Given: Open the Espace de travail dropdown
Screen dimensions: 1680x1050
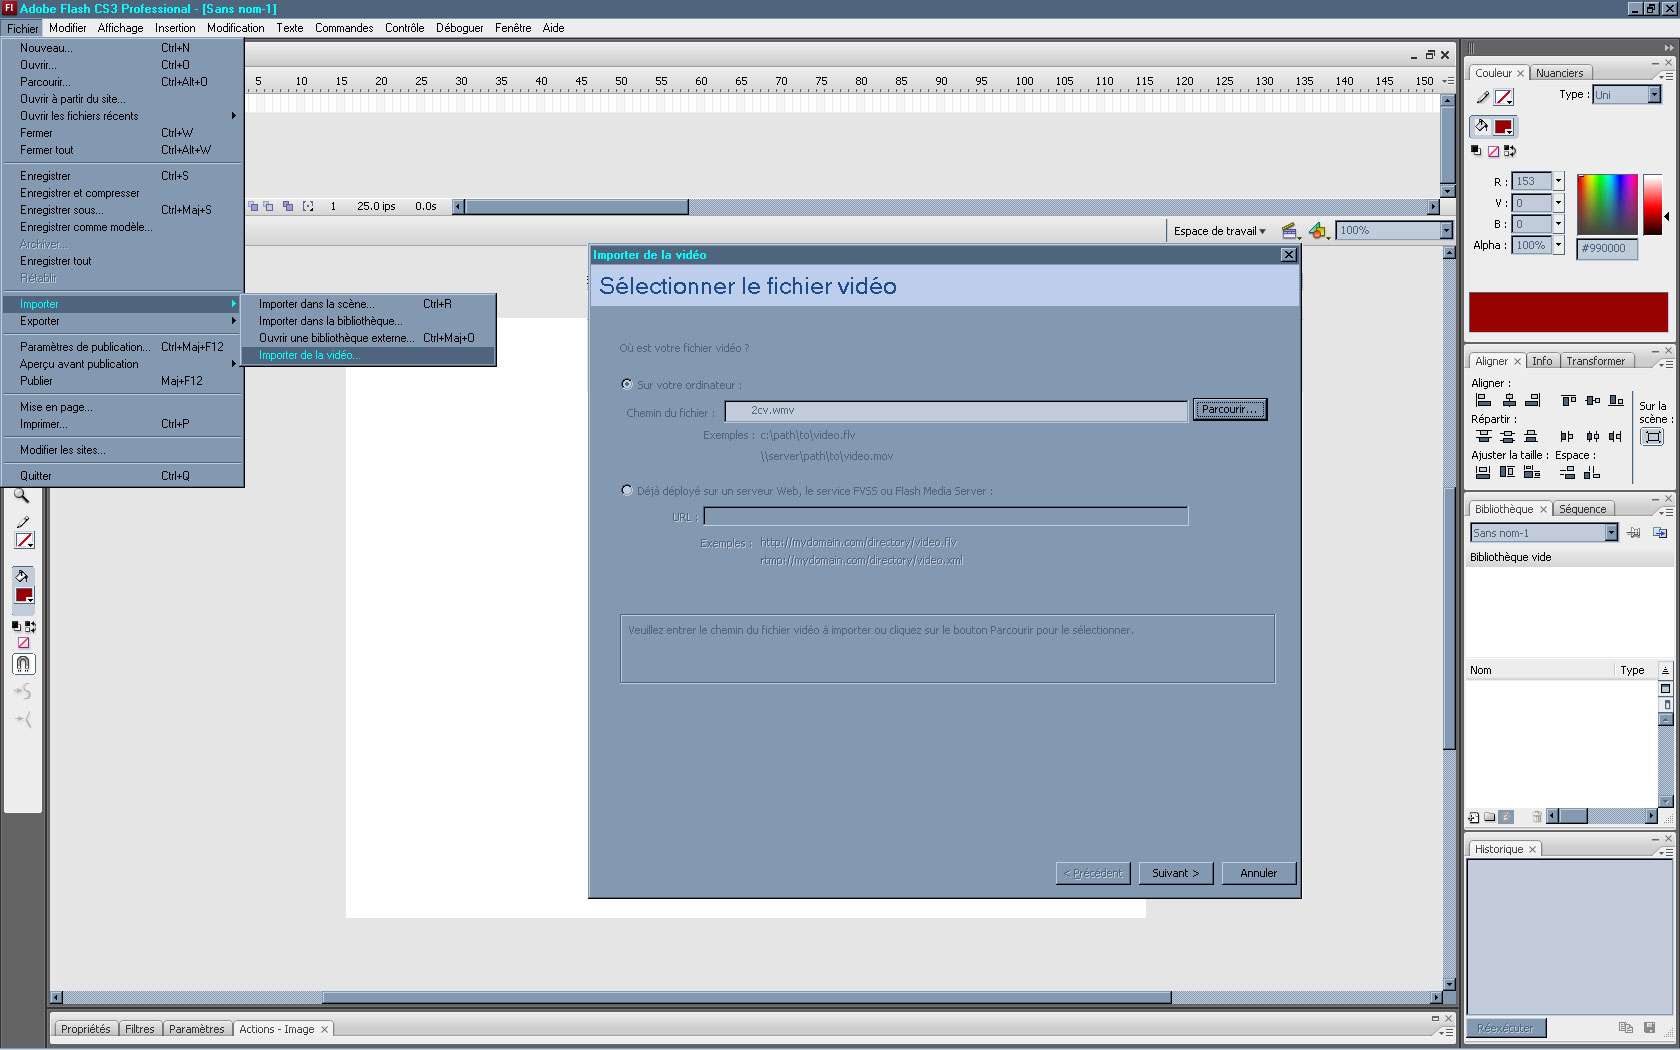Looking at the screenshot, I should tap(1220, 231).
